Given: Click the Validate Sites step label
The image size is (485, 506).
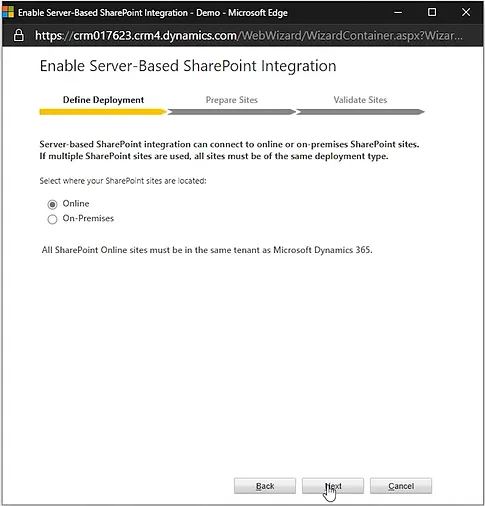Looking at the screenshot, I should pyautogui.click(x=360, y=100).
